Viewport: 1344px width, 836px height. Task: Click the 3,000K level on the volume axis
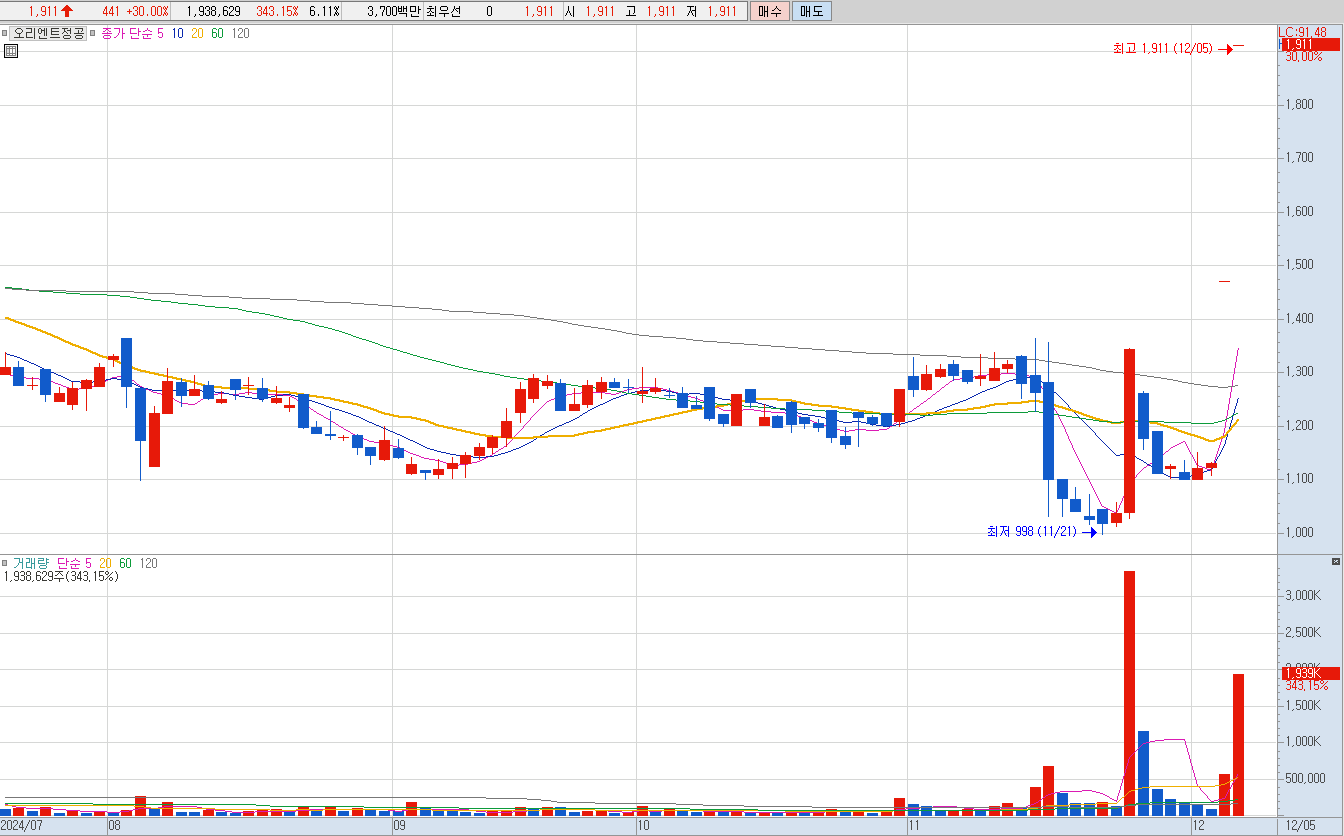pyautogui.click(x=1303, y=596)
